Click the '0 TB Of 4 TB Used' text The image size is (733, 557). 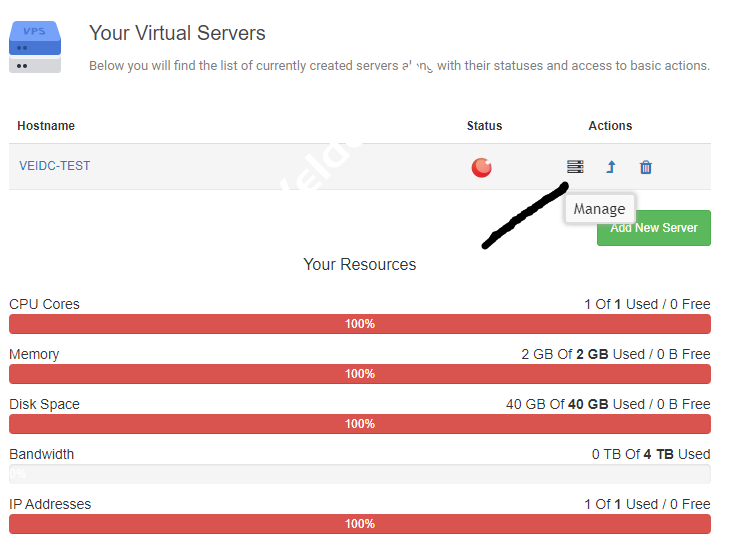click(651, 454)
